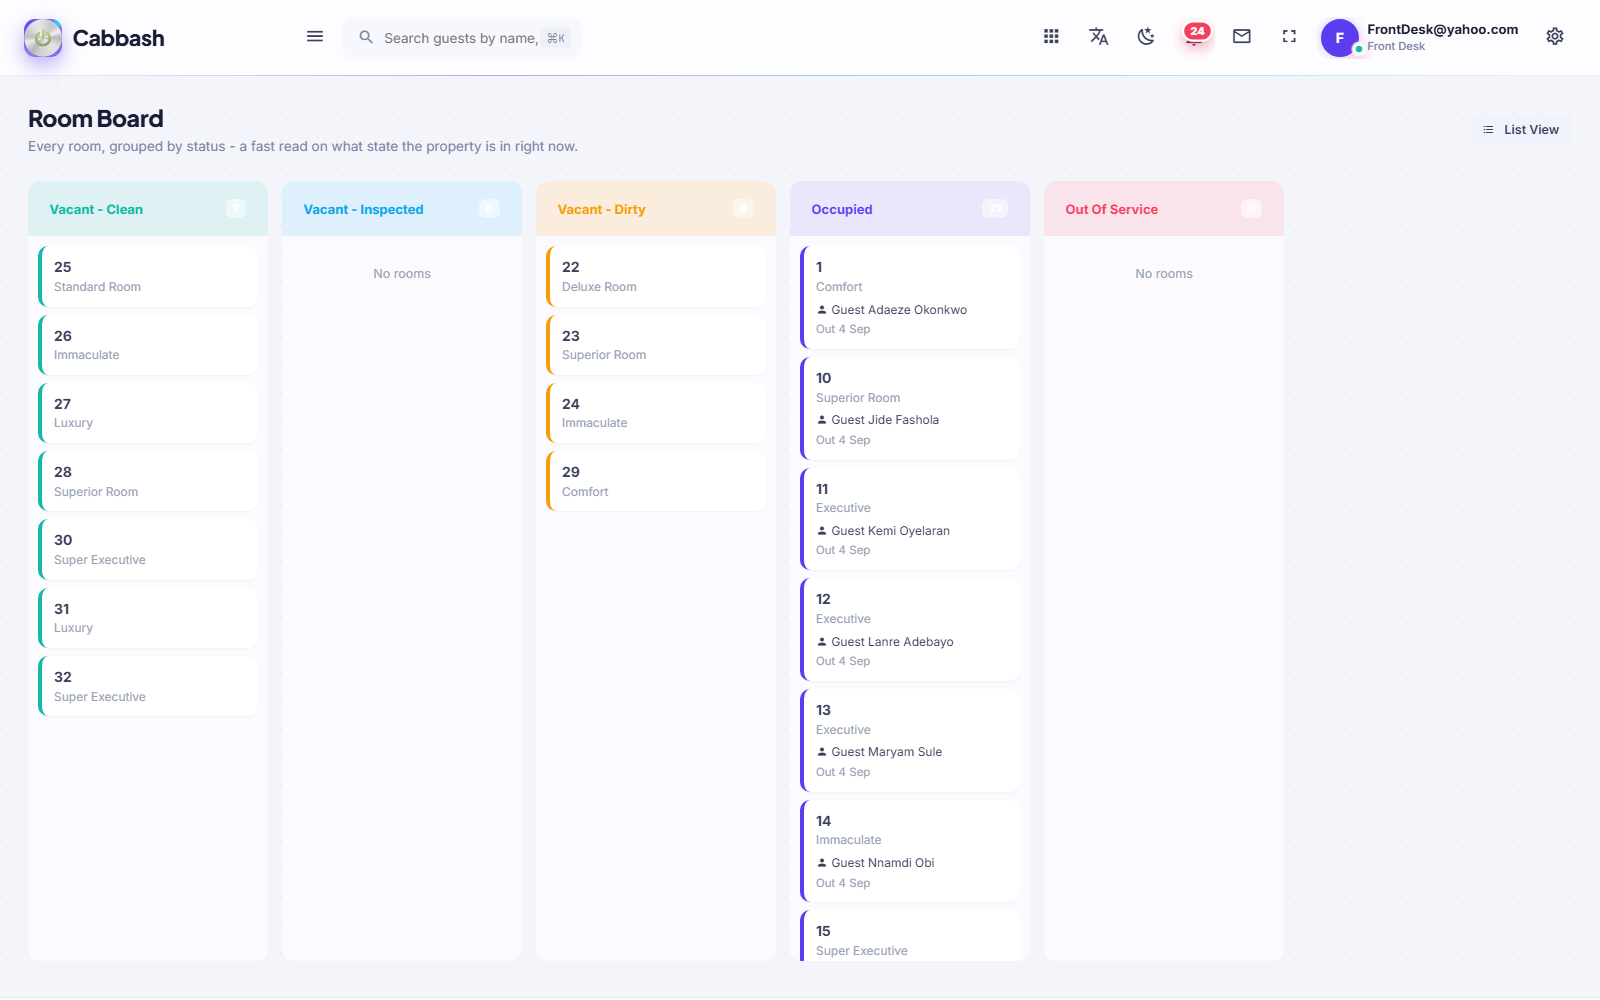This screenshot has height=1000, width=1600.
Task: Open room 30 Super Executive card
Action: tap(148, 550)
